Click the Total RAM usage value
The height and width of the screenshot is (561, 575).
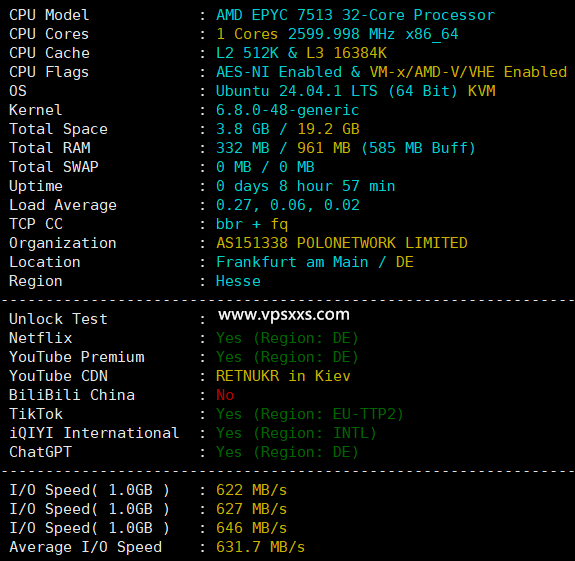click(x=345, y=148)
